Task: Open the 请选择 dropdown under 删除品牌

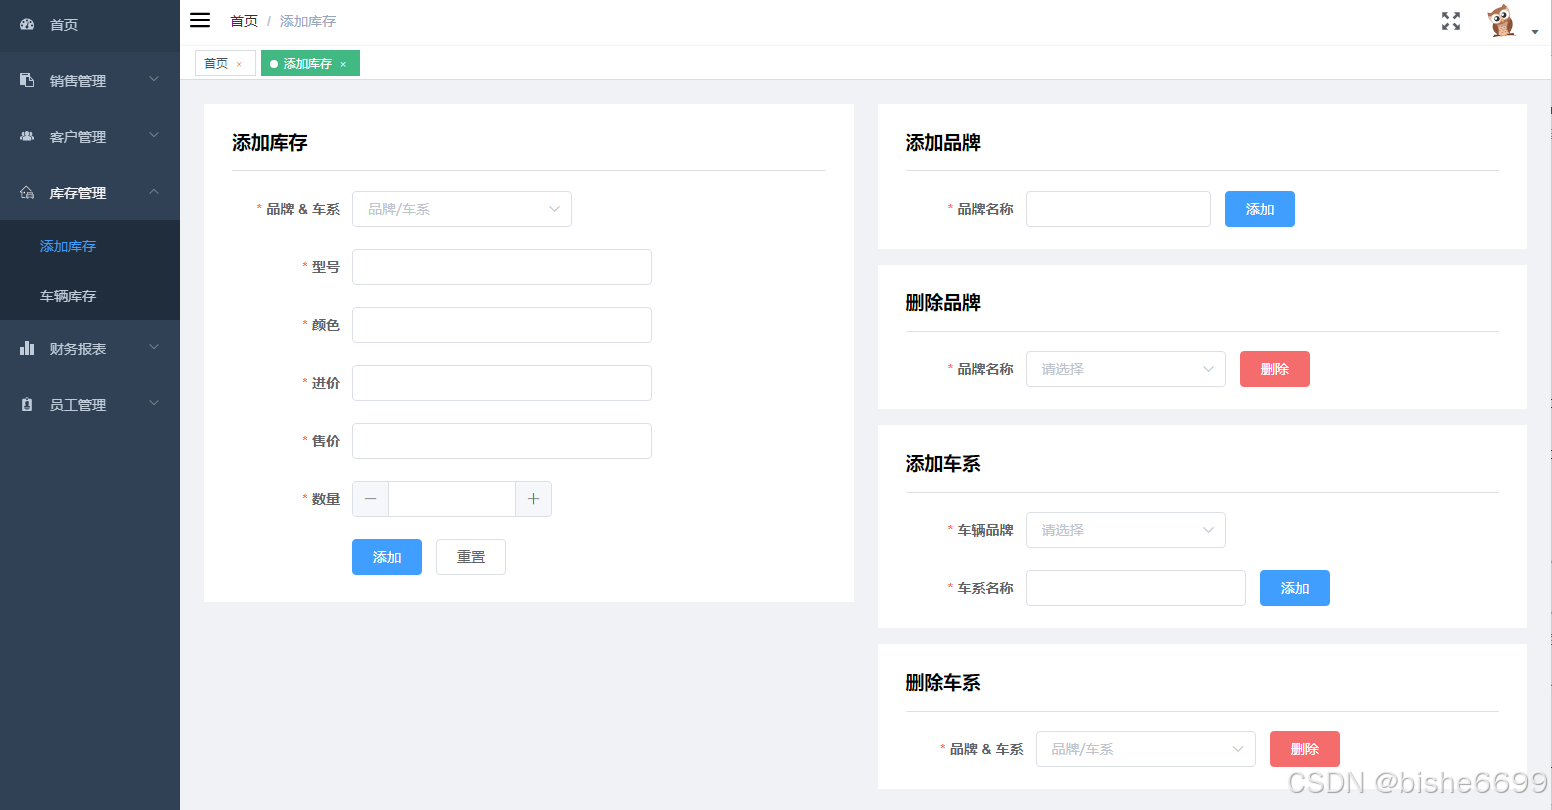Action: pos(1125,368)
